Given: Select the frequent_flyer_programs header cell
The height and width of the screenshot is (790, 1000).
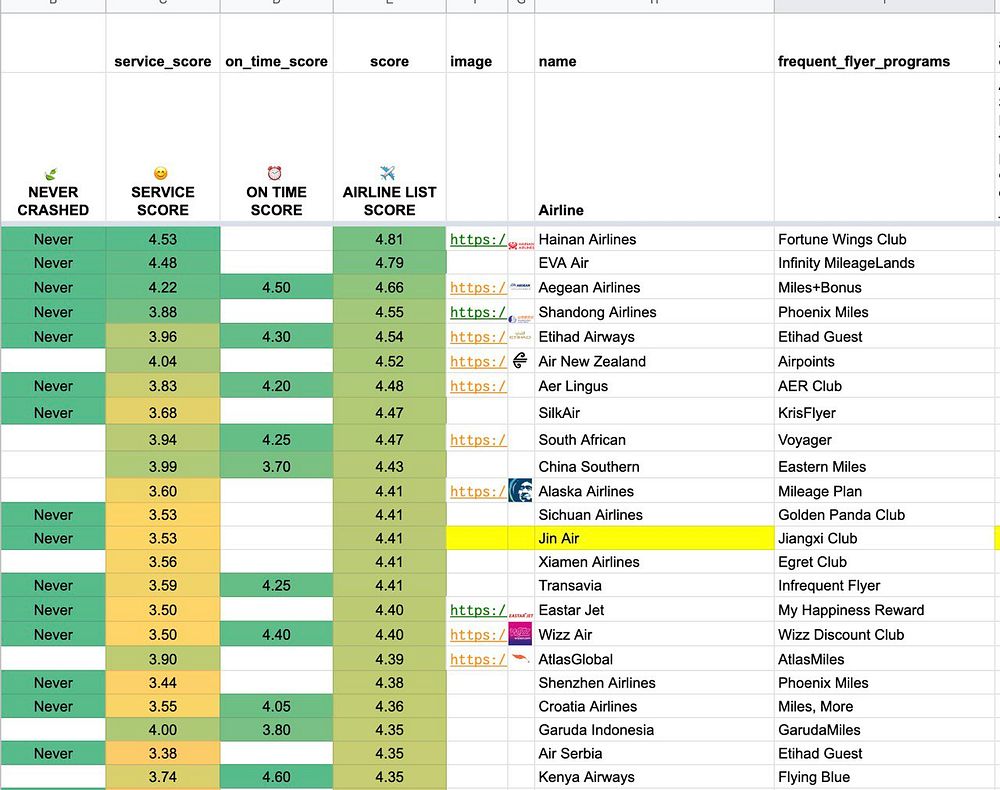Looking at the screenshot, I should pos(885,43).
